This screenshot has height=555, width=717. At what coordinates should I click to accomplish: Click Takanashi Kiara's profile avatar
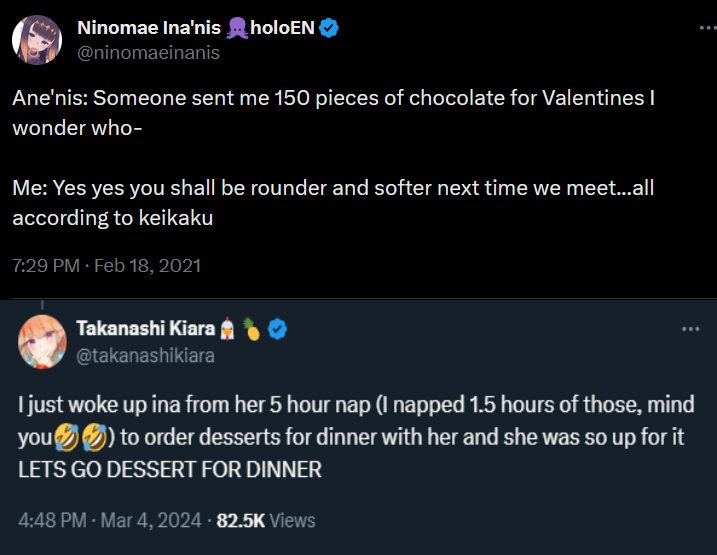click(x=41, y=341)
